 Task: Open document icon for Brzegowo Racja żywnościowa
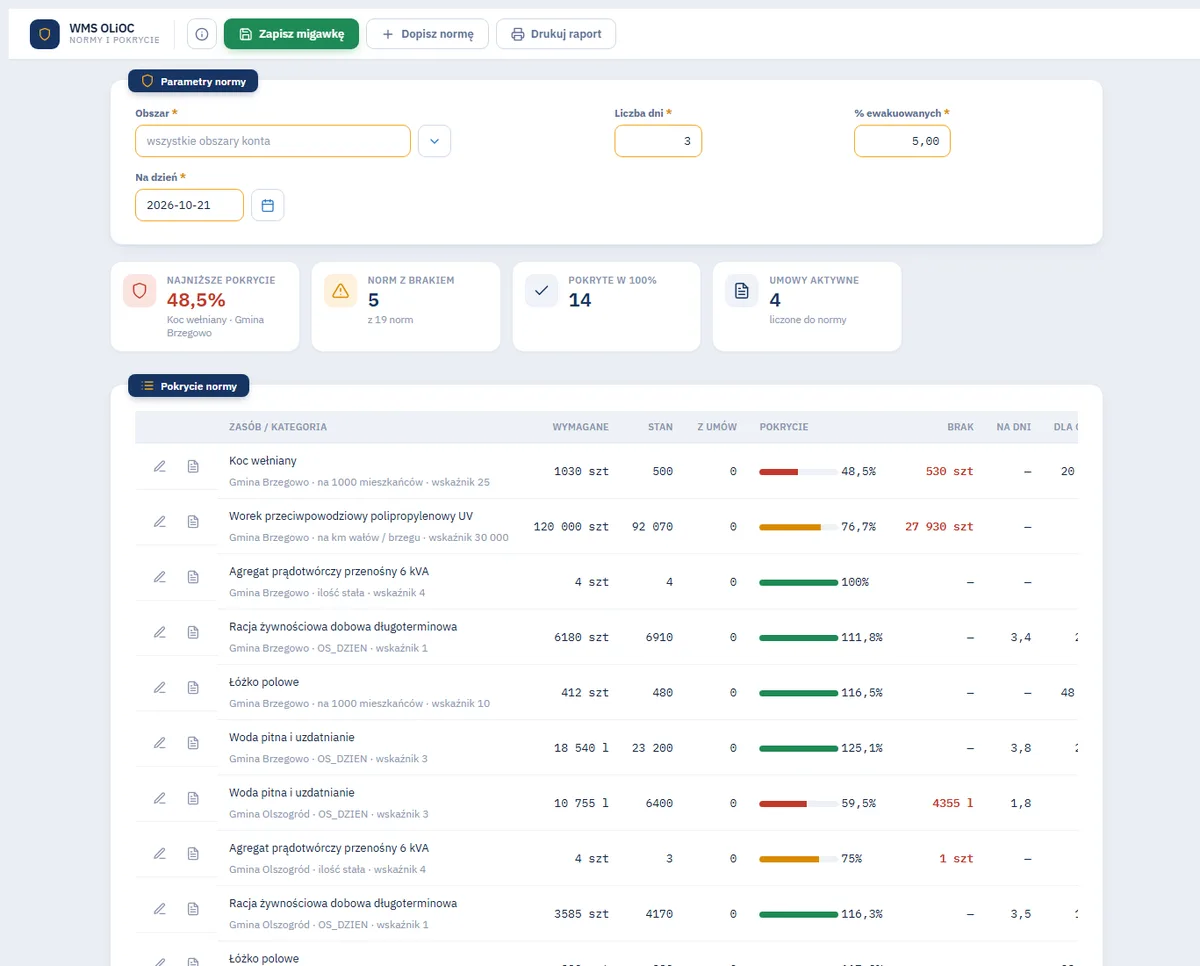click(193, 632)
